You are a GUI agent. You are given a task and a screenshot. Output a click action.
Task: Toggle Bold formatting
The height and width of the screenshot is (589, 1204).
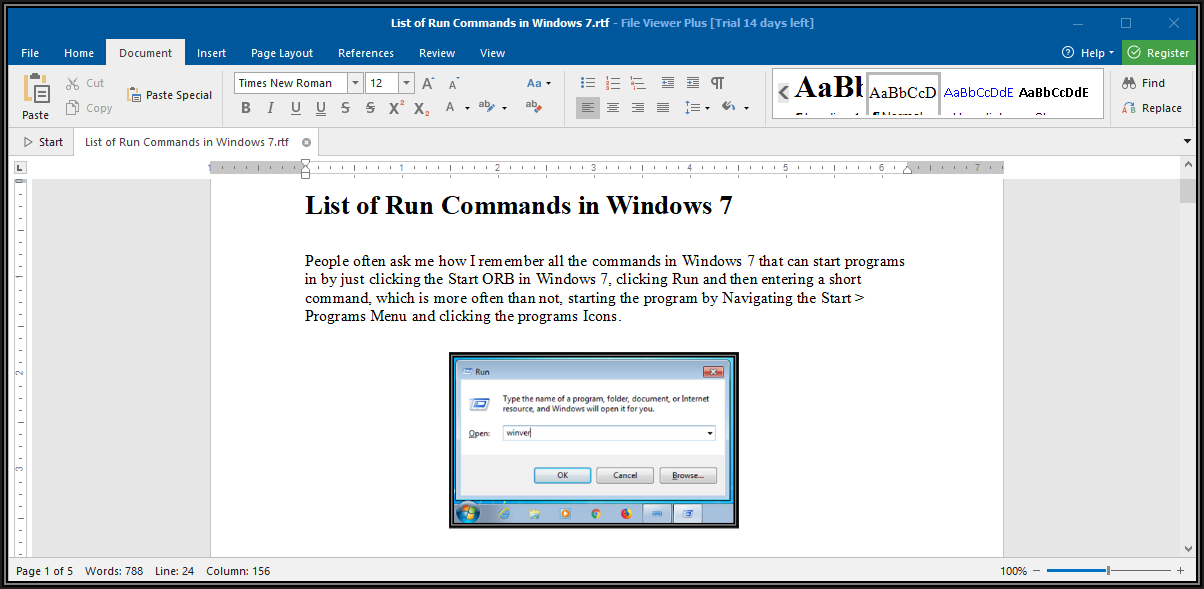pos(245,108)
